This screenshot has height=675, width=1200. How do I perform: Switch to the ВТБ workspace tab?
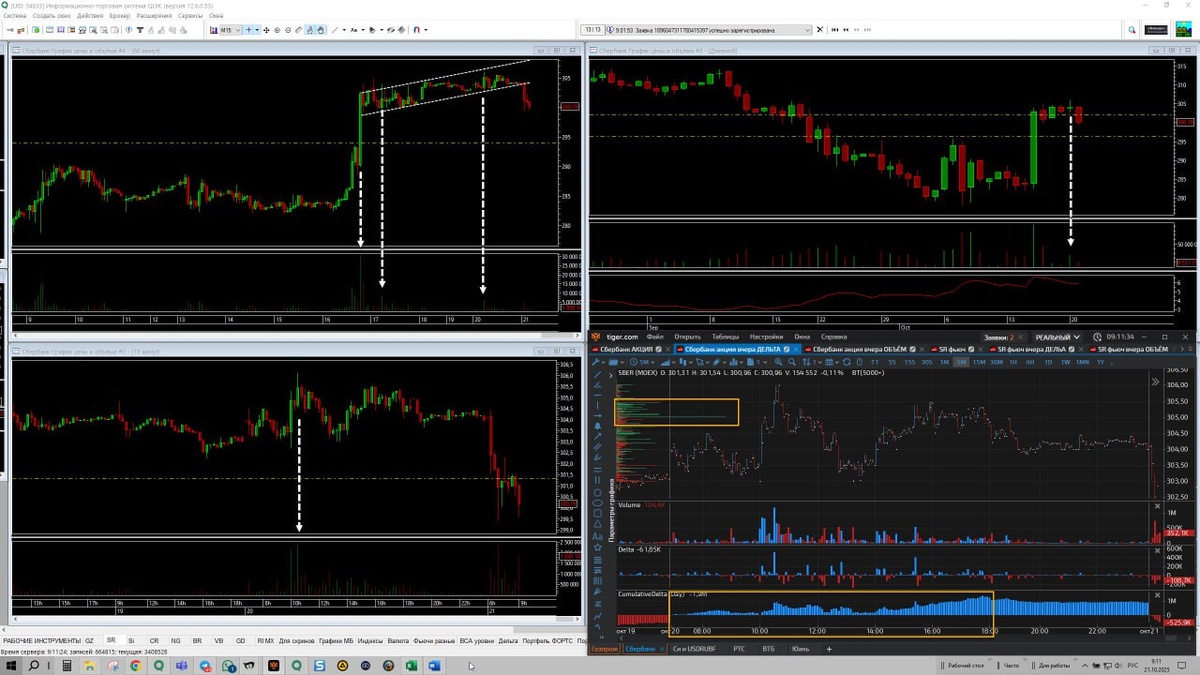pos(768,649)
